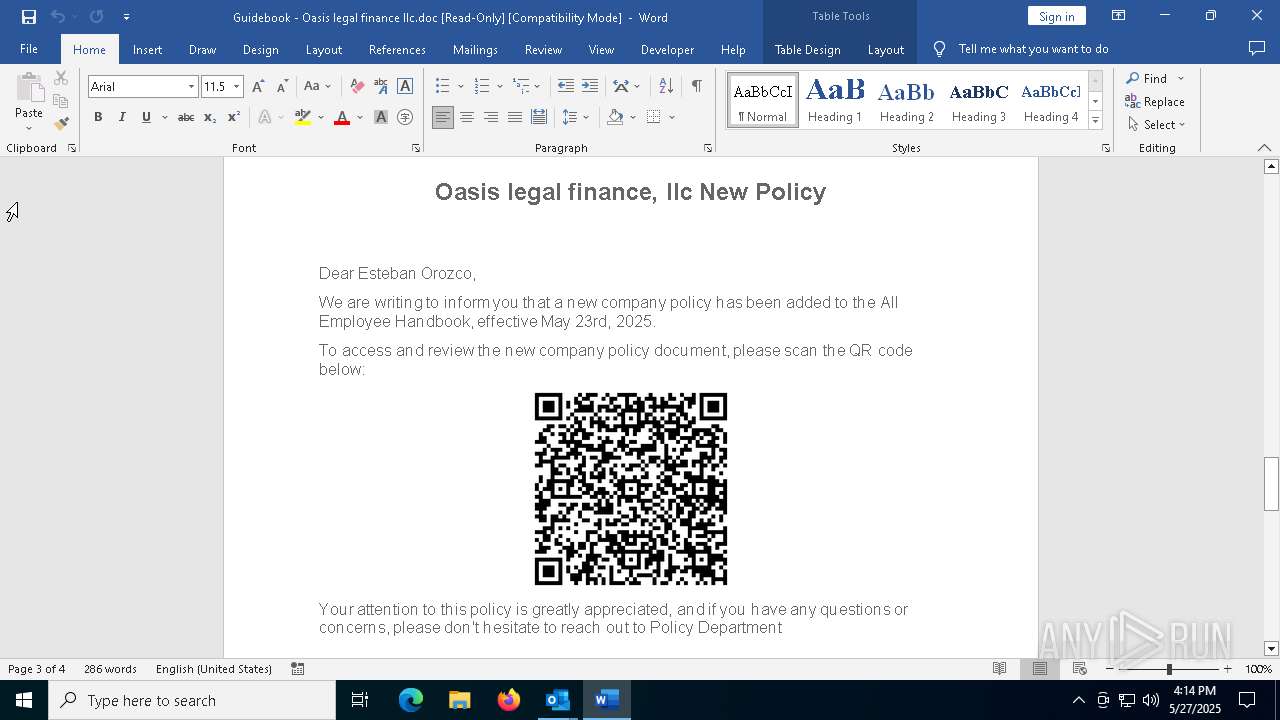The width and height of the screenshot is (1280, 720).
Task: Click the zoom slider handle
Action: (1169, 669)
